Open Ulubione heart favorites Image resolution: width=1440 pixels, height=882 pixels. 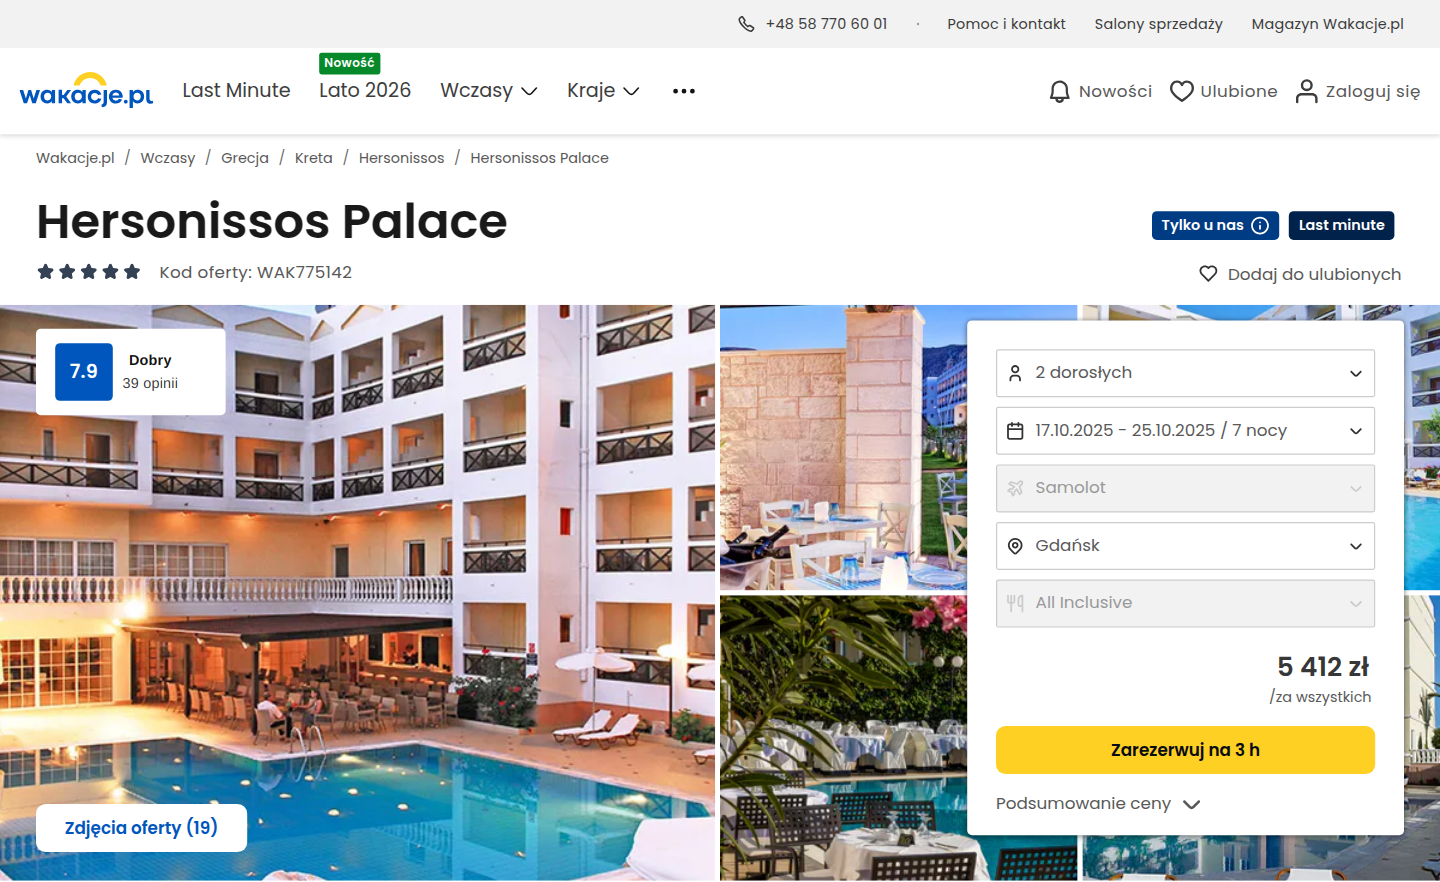(x=1181, y=91)
